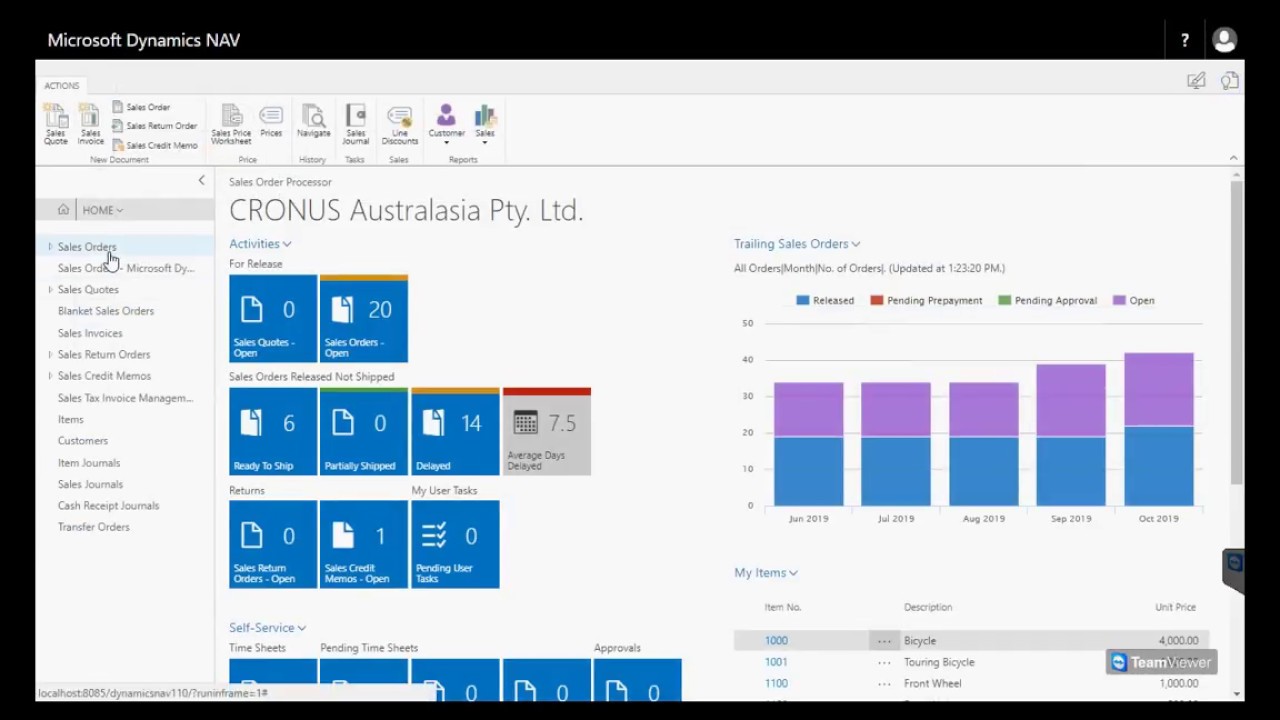Viewport: 1280px width, 720px height.
Task: Open Sales Credit Memos - Open tile
Action: [364, 544]
